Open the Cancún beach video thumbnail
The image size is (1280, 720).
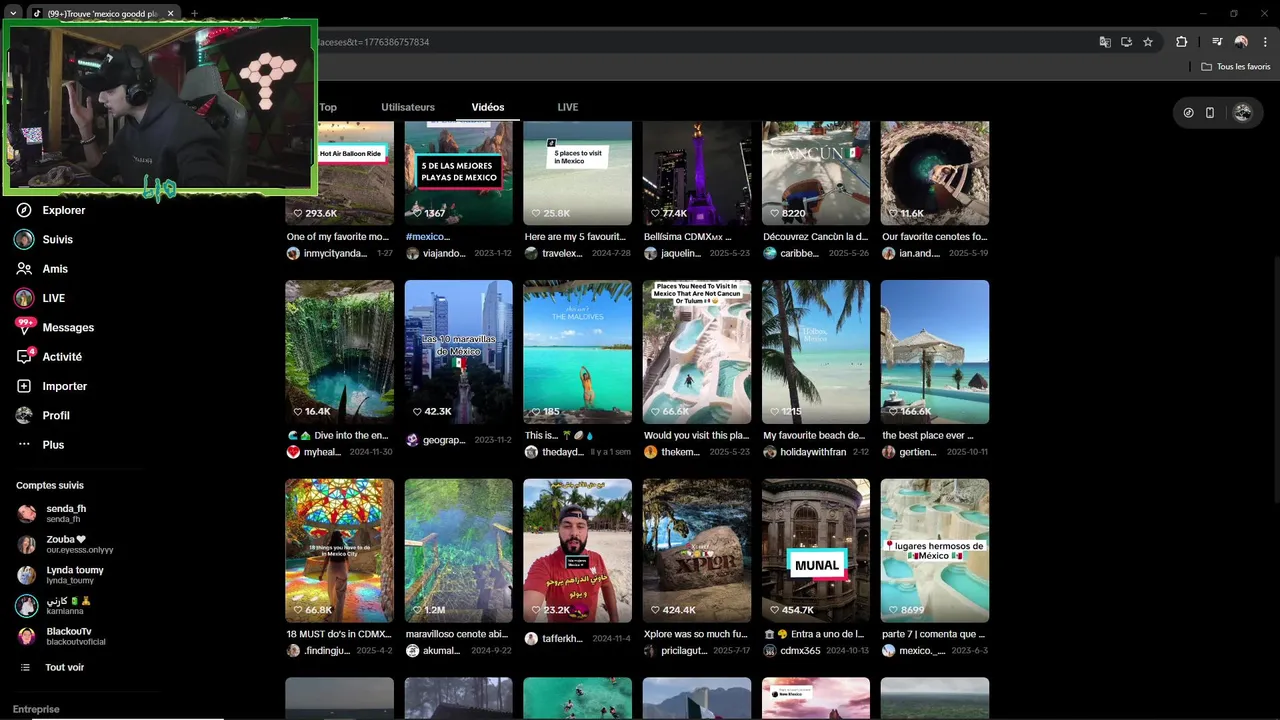point(816,173)
